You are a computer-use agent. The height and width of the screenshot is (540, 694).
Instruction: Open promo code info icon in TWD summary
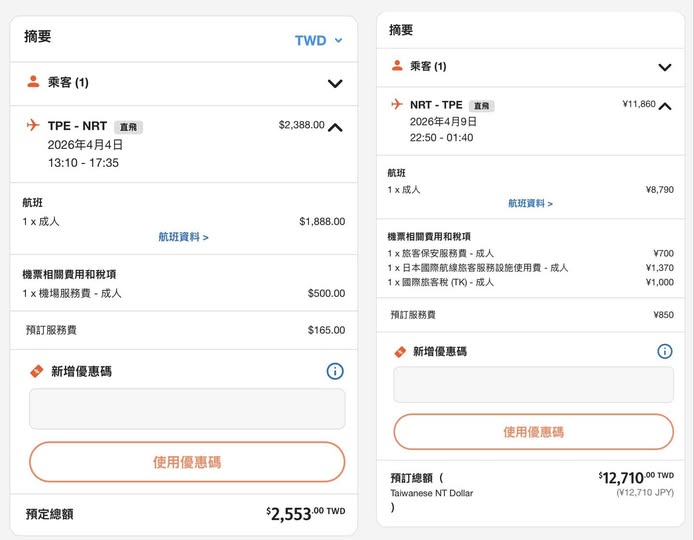pyautogui.click(x=335, y=371)
